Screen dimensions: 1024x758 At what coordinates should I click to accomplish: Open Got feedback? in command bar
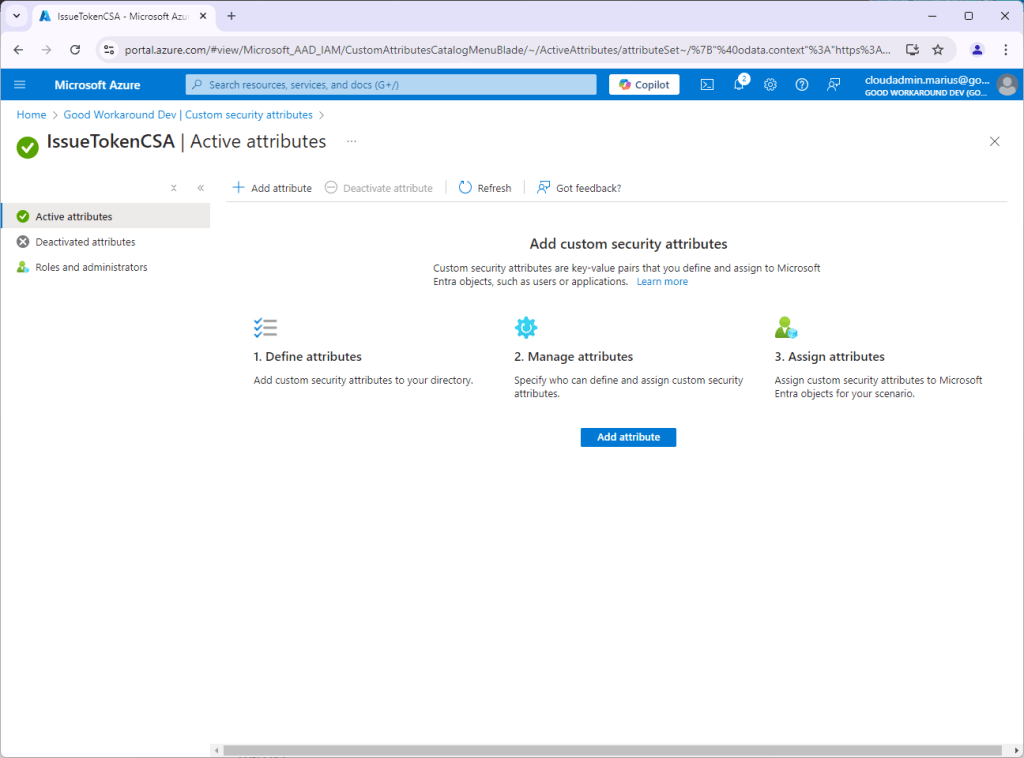pyautogui.click(x=579, y=188)
